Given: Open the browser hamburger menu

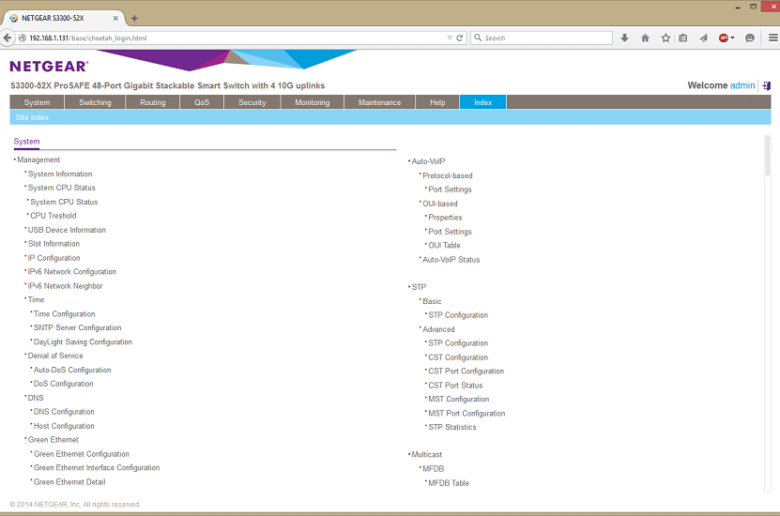Looking at the screenshot, I should pos(773,38).
